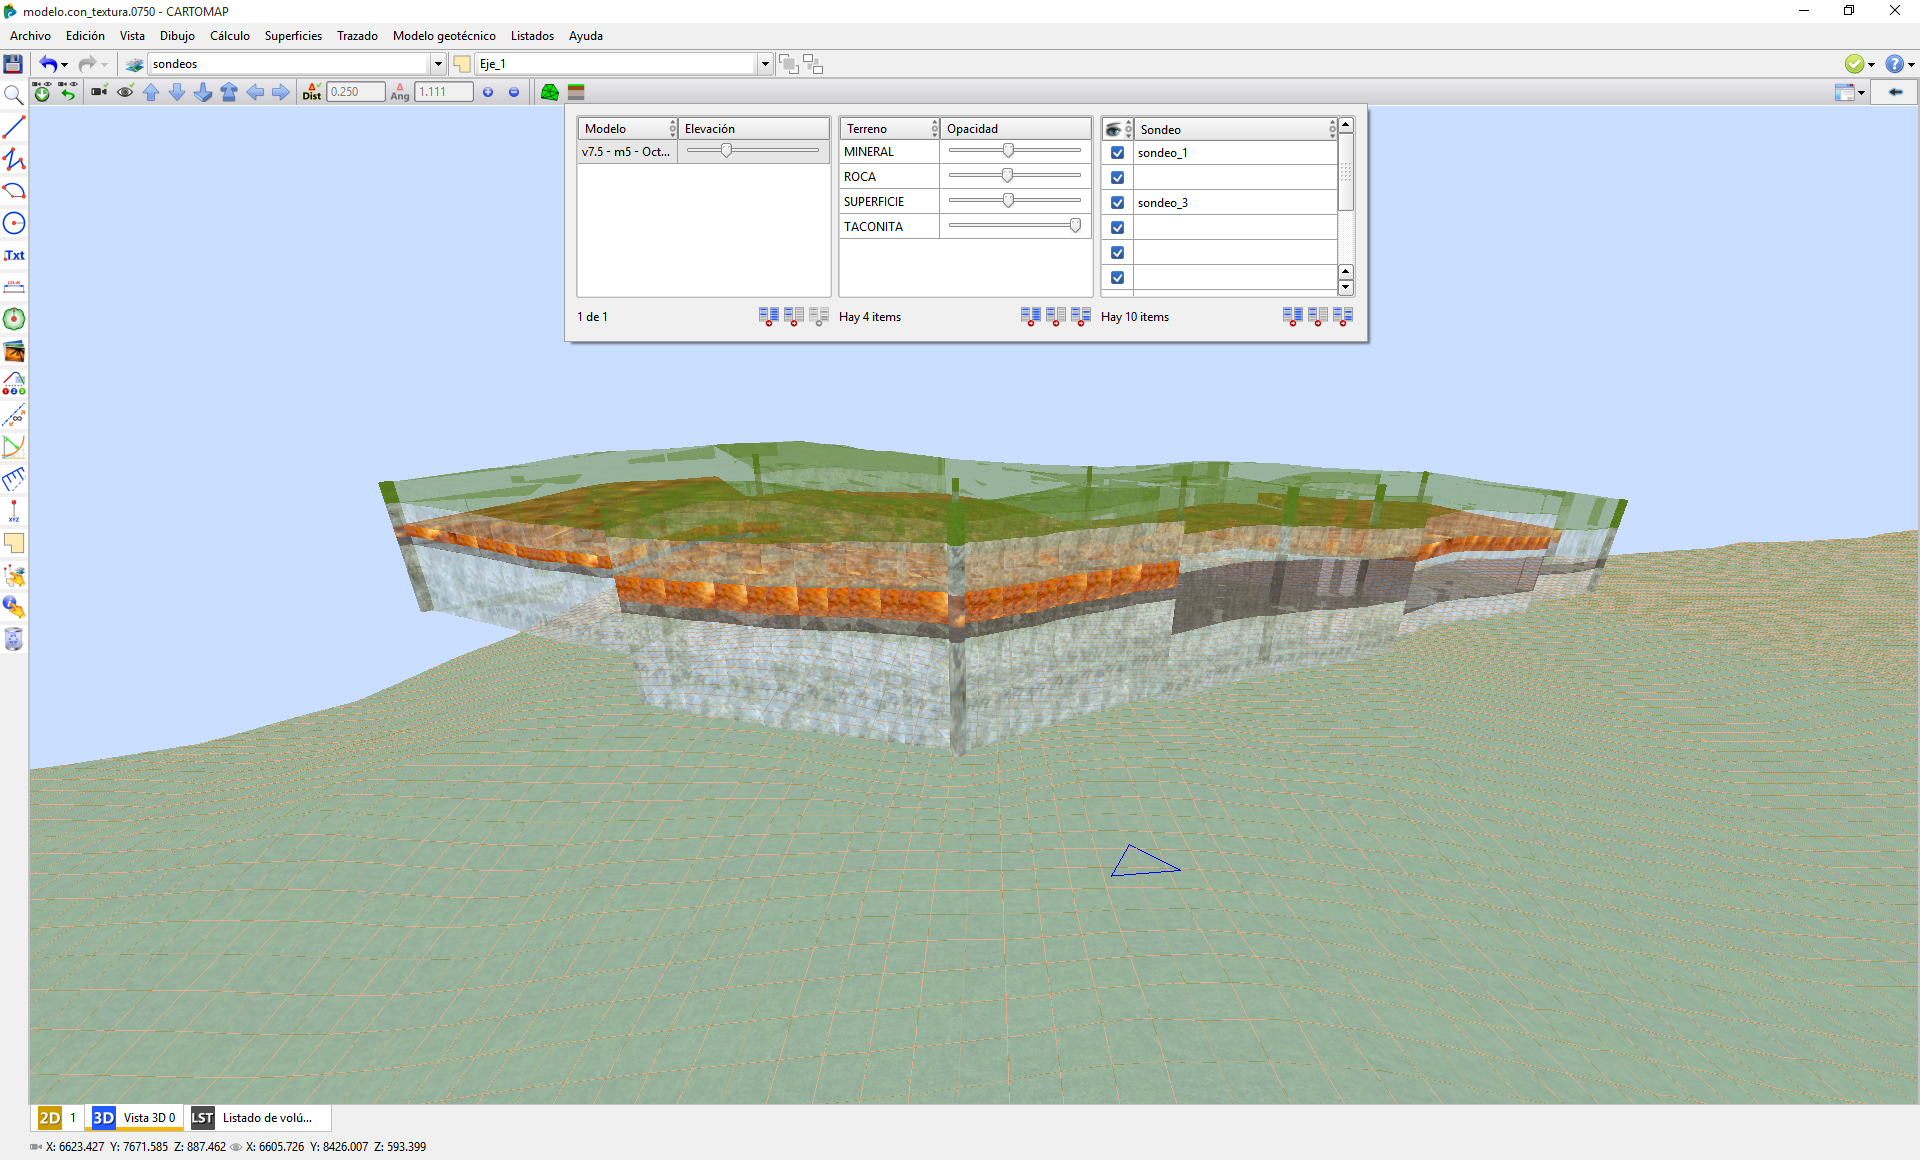This screenshot has height=1160, width=1920.
Task: Uncheck the sondeo_1 visibility checkbox
Action: 1118,153
